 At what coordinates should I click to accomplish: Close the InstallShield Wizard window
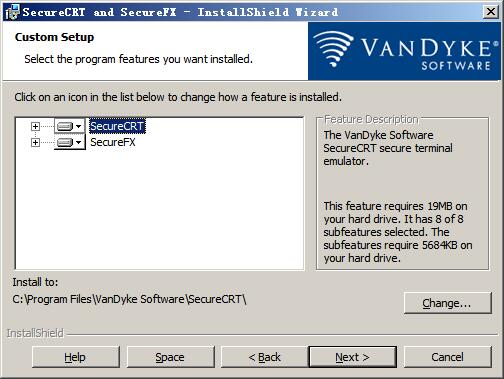[x=491, y=12]
